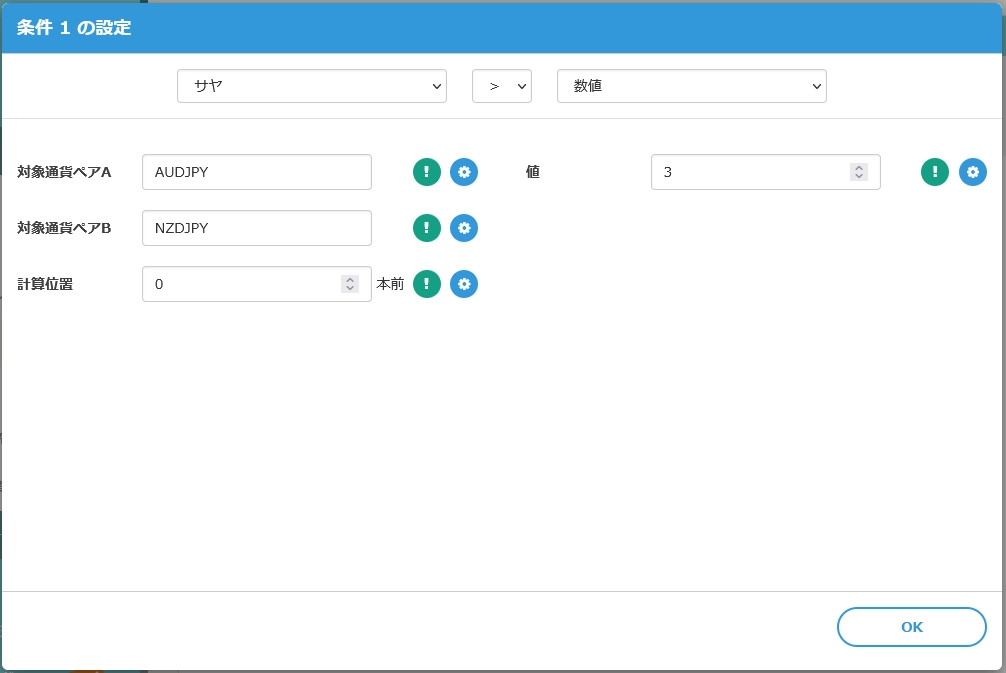Click the green info icon for 計算位置
Screen dimensions: 1006x673
427,284
